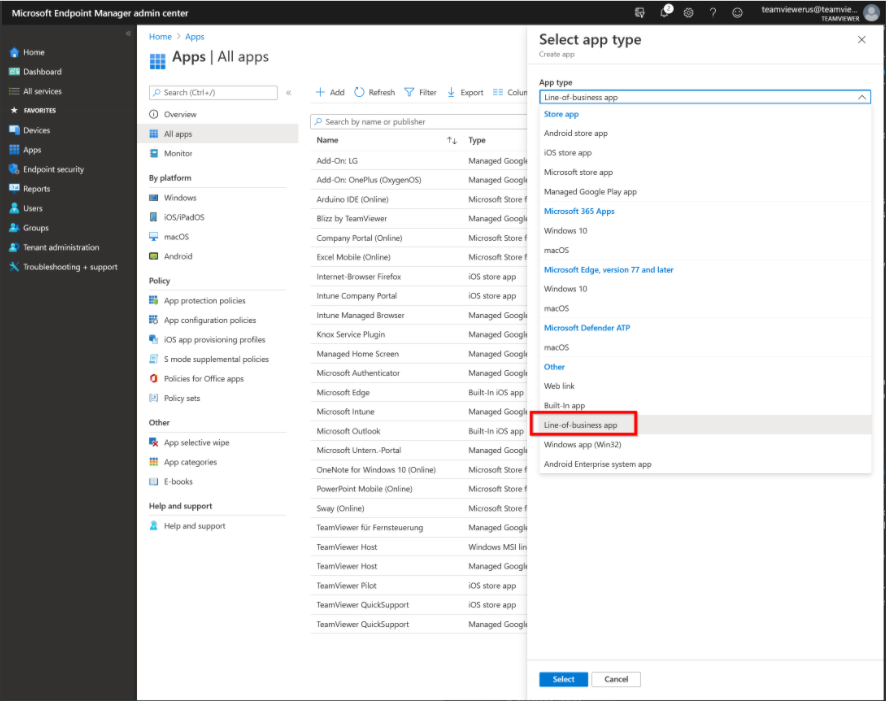Open App categories icon
Viewport: 886px width, 701px height.
click(x=154, y=461)
